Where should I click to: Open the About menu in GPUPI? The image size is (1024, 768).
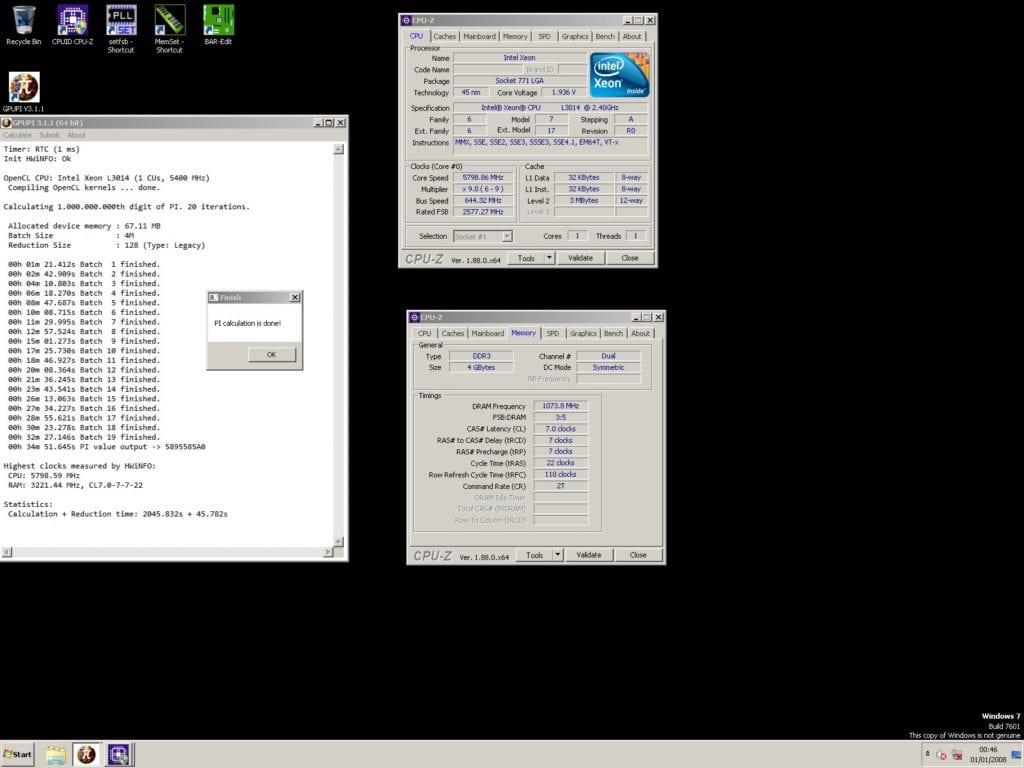[76, 135]
